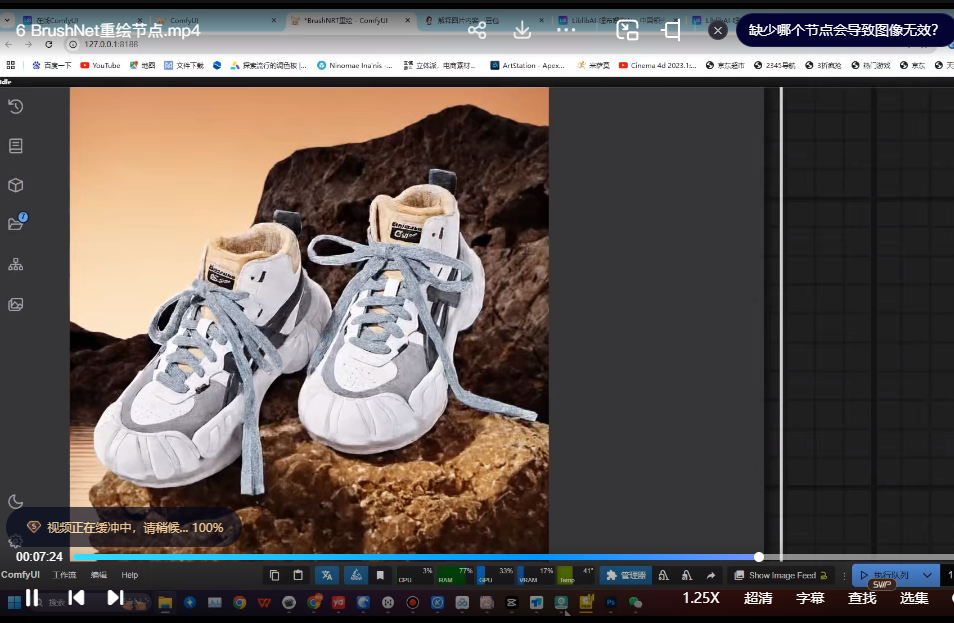Open the 字幕 subtitles option
The width and height of the screenshot is (954, 623).
pos(810,598)
